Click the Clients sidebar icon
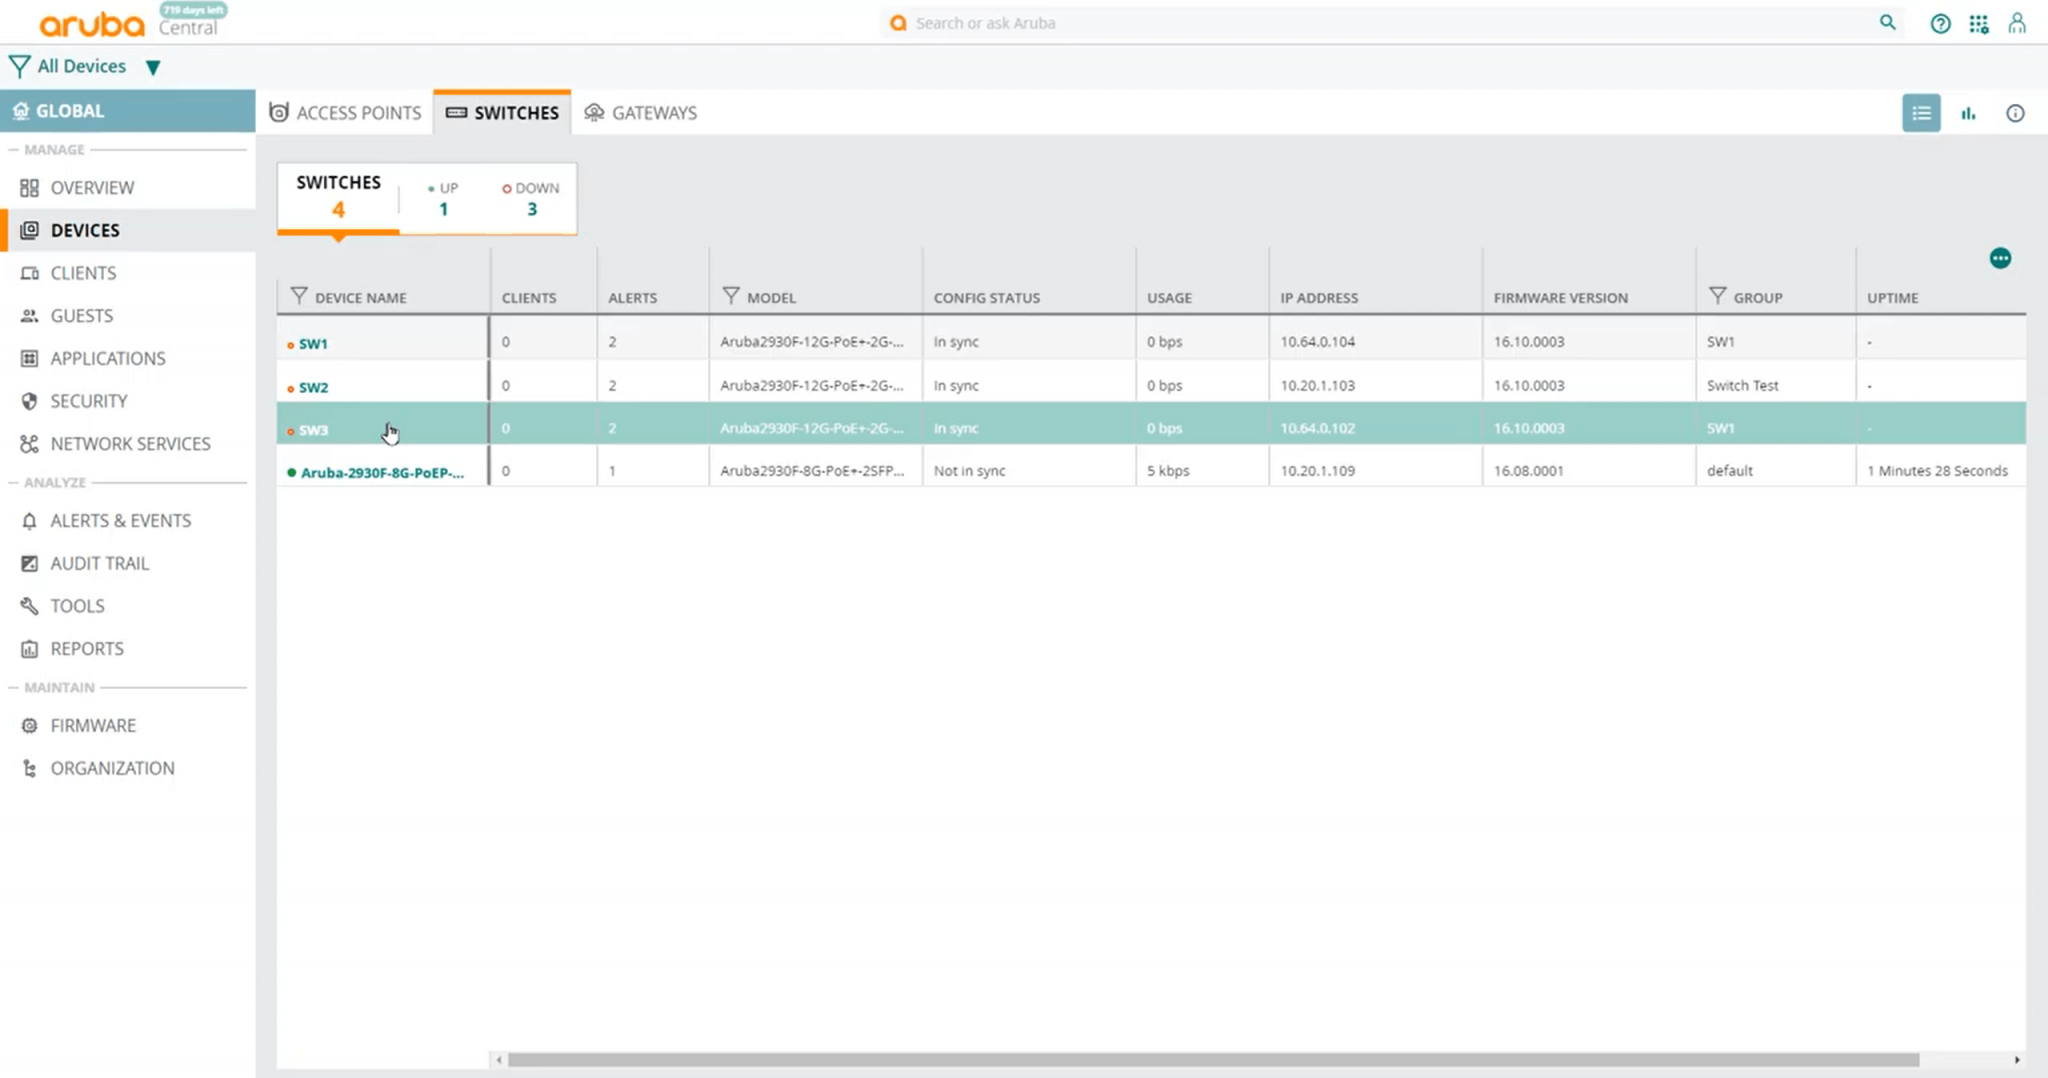Image resolution: width=2048 pixels, height=1078 pixels. coord(29,273)
